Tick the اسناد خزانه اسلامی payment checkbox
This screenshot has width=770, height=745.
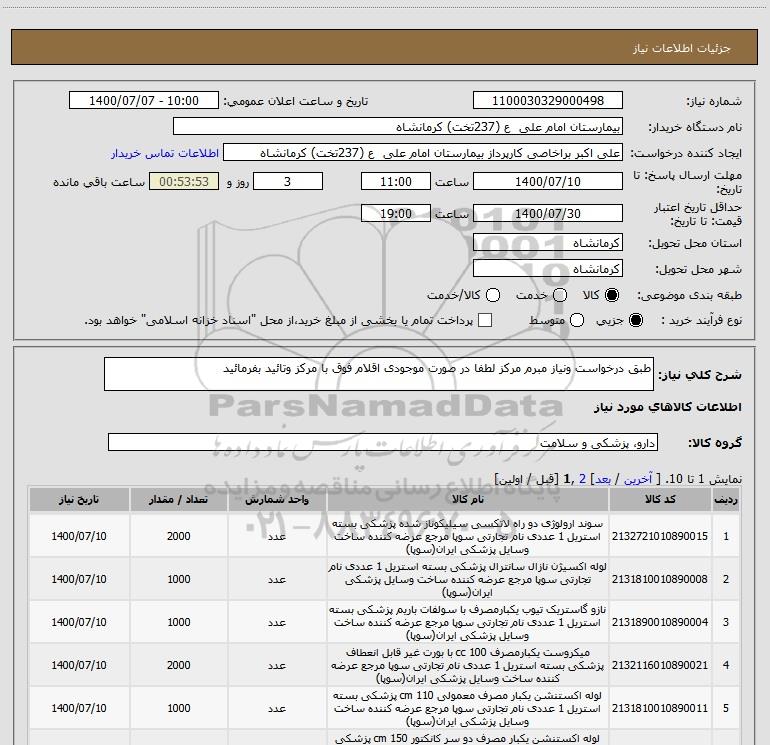(x=485, y=320)
